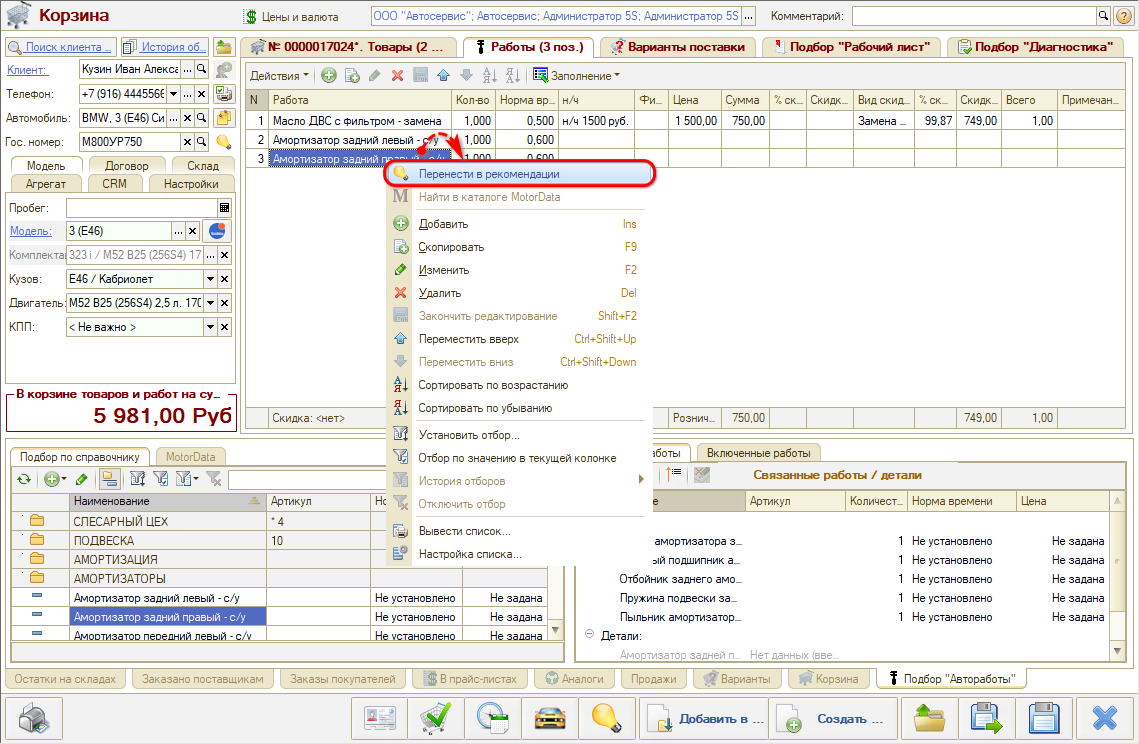Viewport: 1139px width, 744px height.
Task: Click Цены и валюта button
Action: [291, 16]
